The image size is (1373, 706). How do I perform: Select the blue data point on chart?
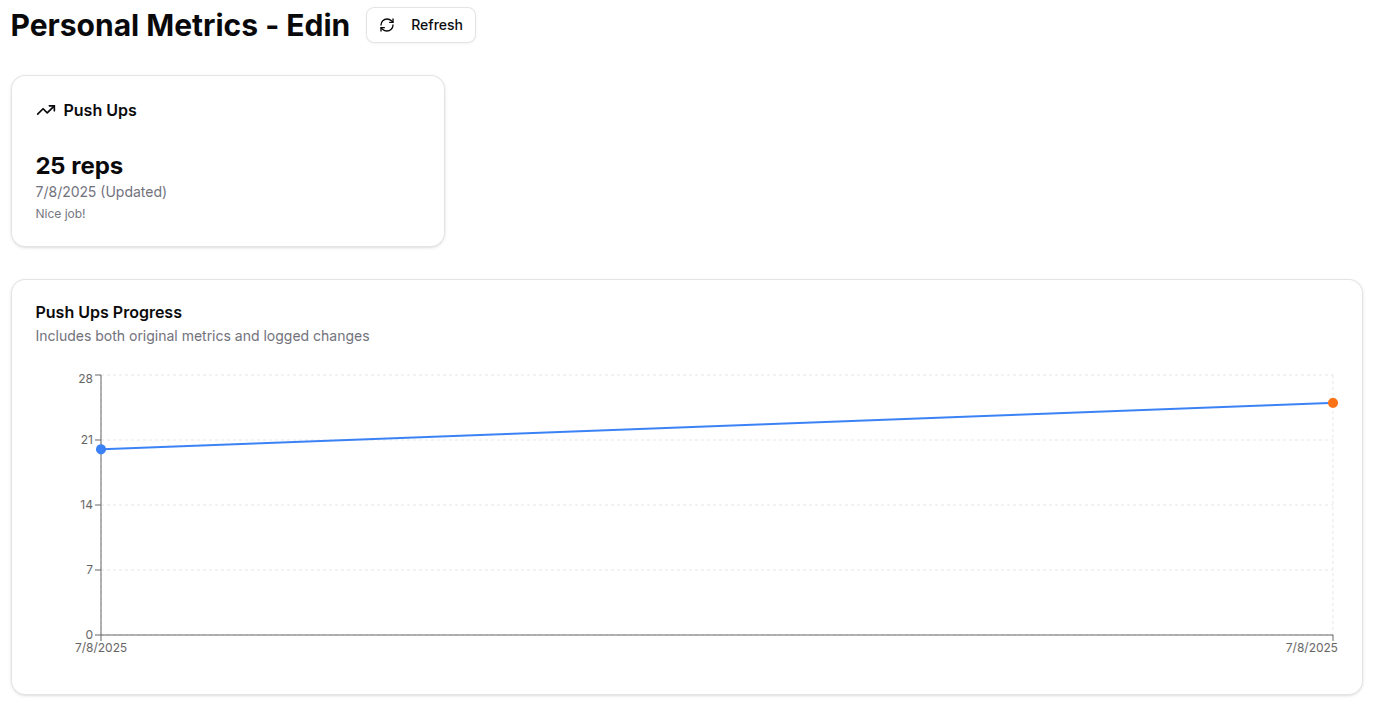pos(101,449)
